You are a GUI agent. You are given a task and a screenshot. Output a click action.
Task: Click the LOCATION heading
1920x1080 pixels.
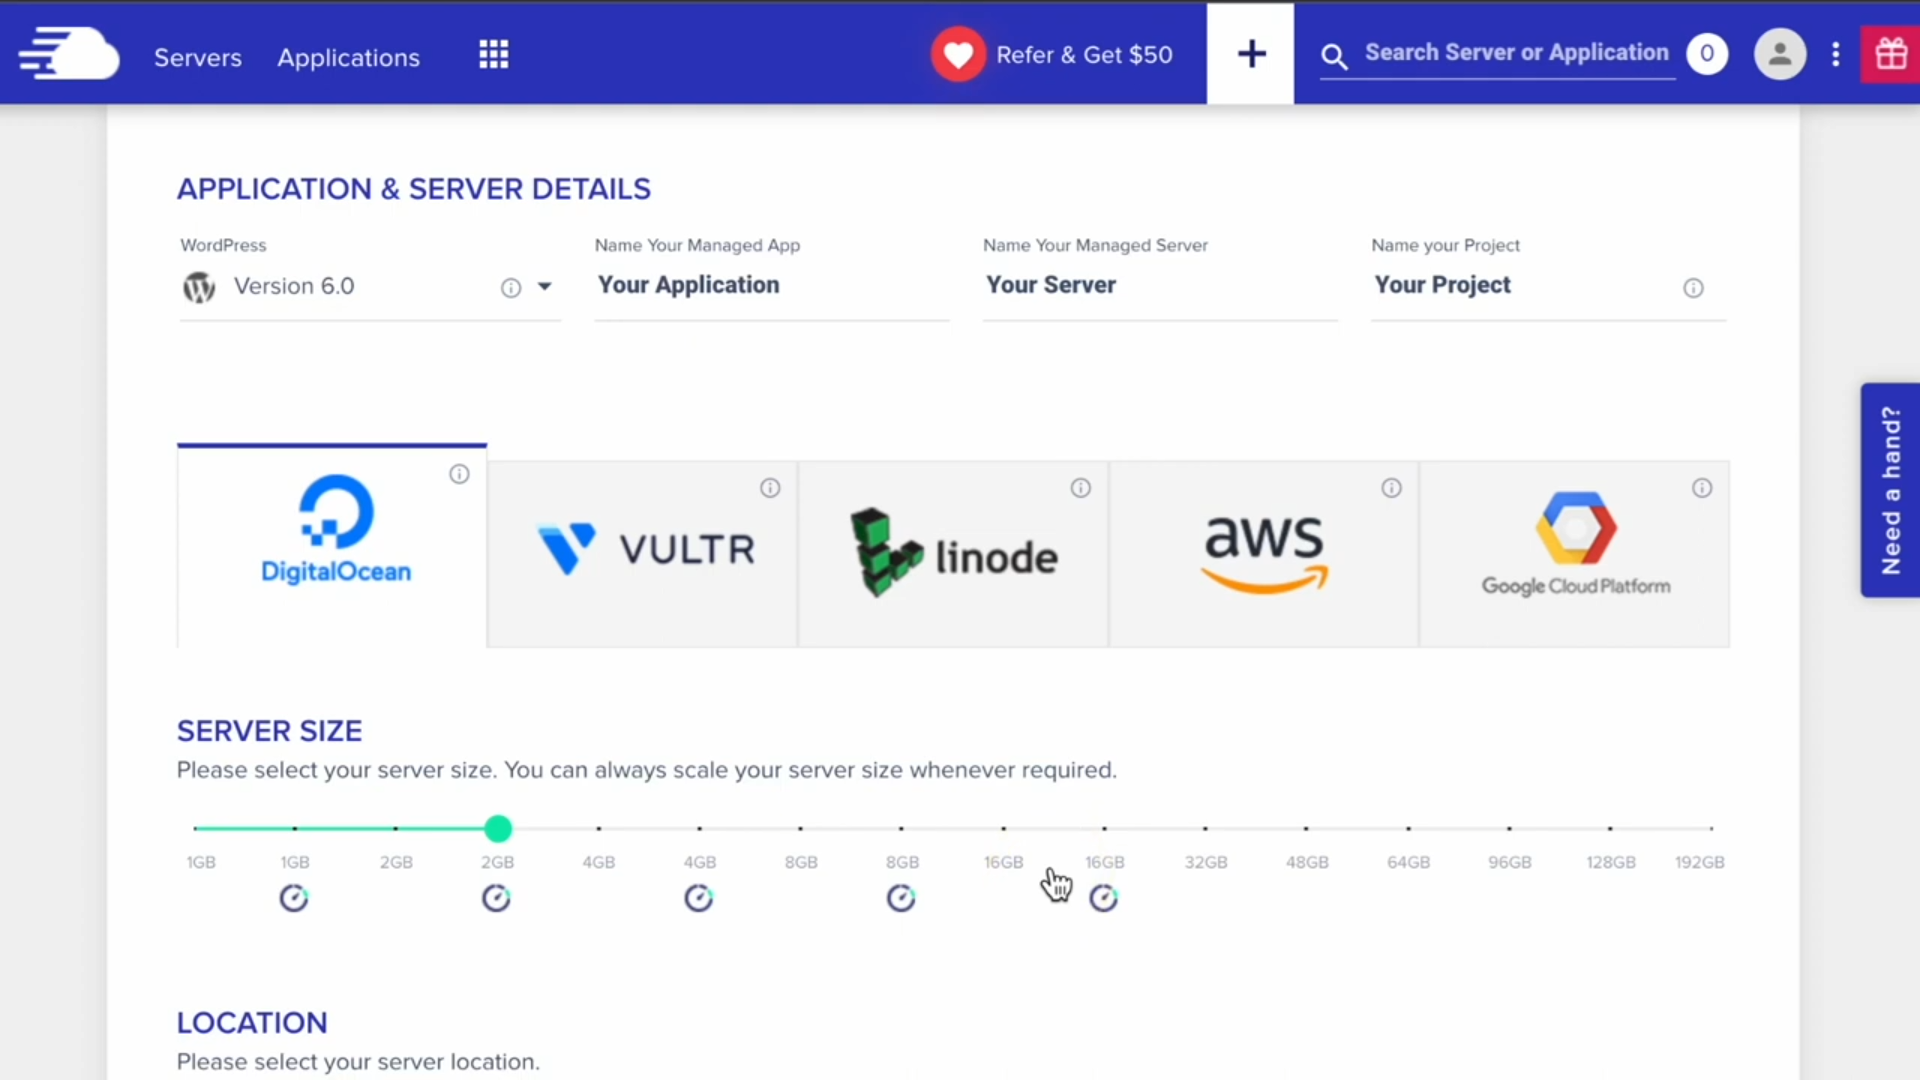click(252, 1023)
